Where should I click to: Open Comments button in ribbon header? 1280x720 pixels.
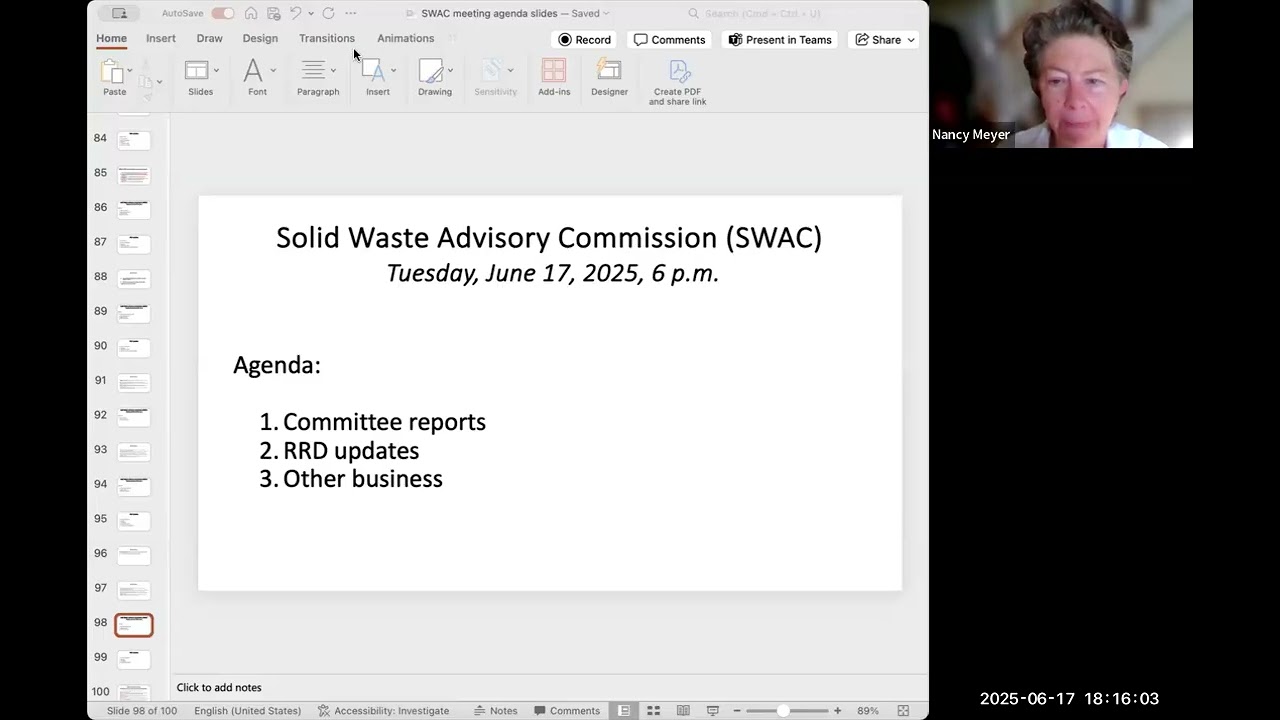coord(669,40)
